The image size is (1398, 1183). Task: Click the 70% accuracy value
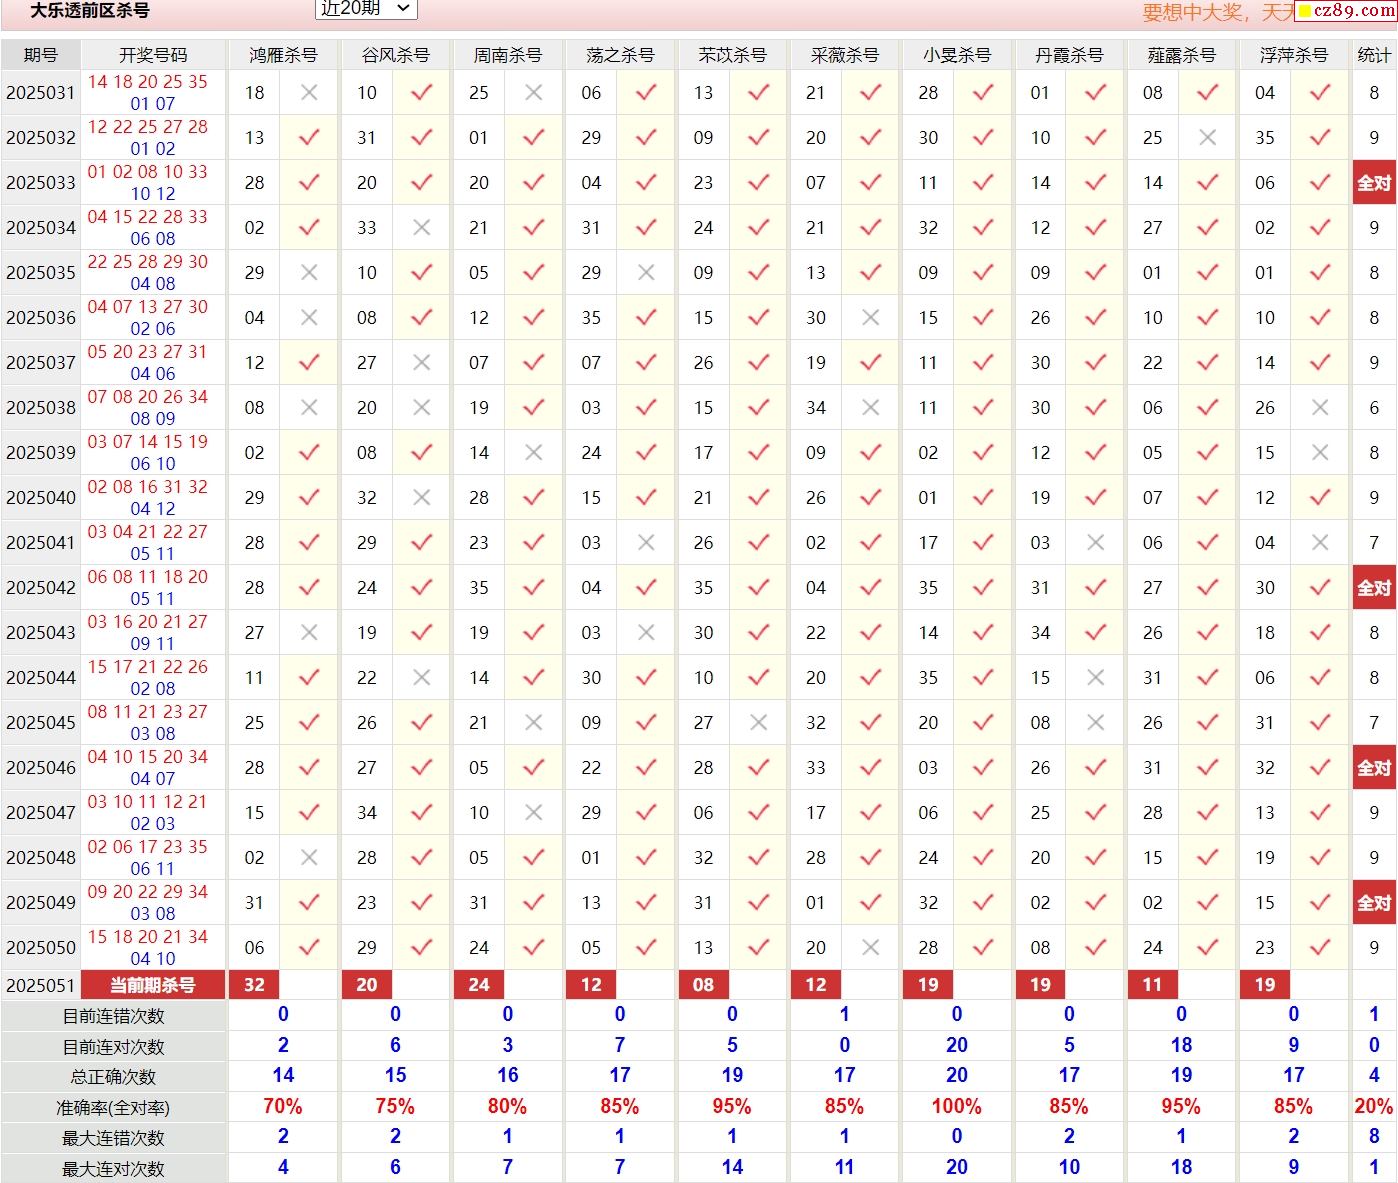click(283, 1107)
